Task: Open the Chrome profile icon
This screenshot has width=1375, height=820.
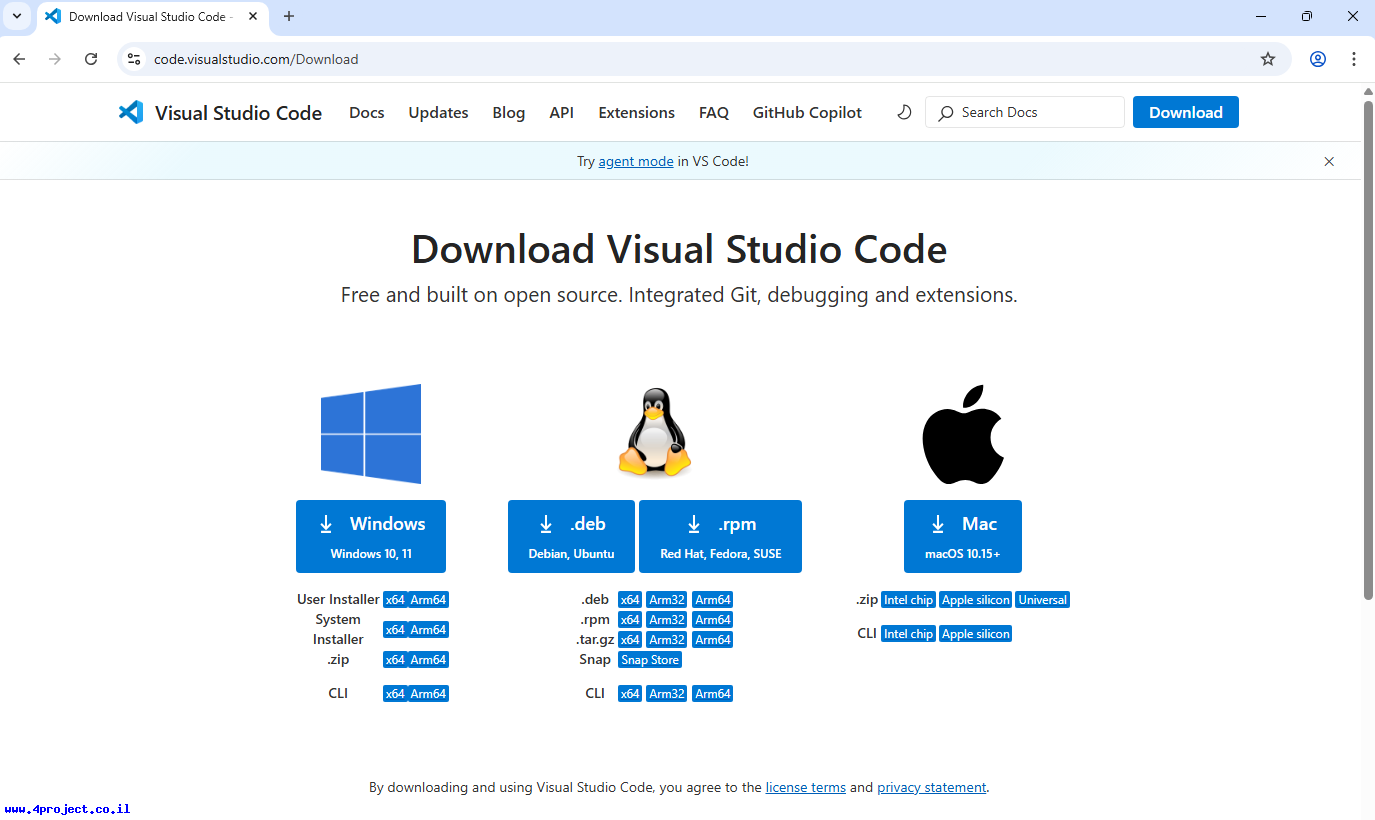Action: click(x=1318, y=59)
